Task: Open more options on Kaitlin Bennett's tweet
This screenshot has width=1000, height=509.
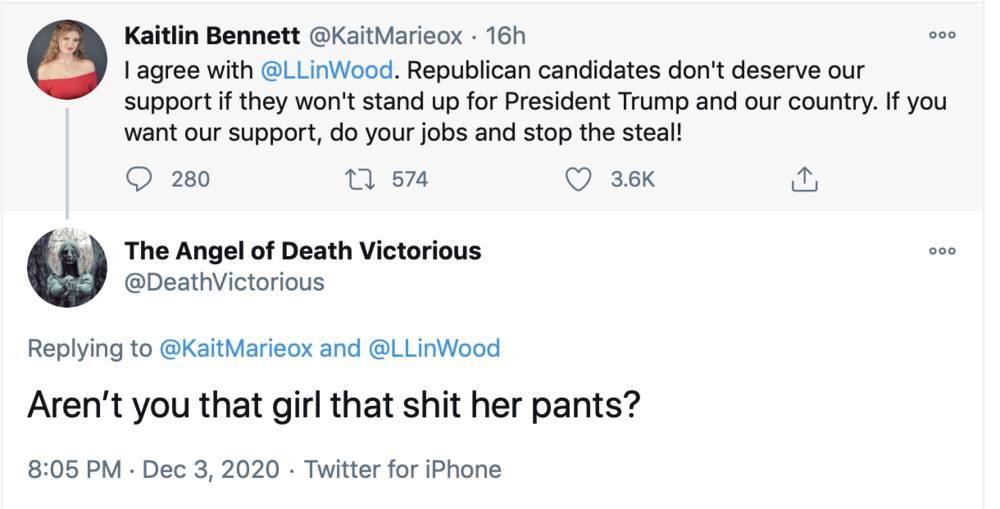Action: click(942, 36)
